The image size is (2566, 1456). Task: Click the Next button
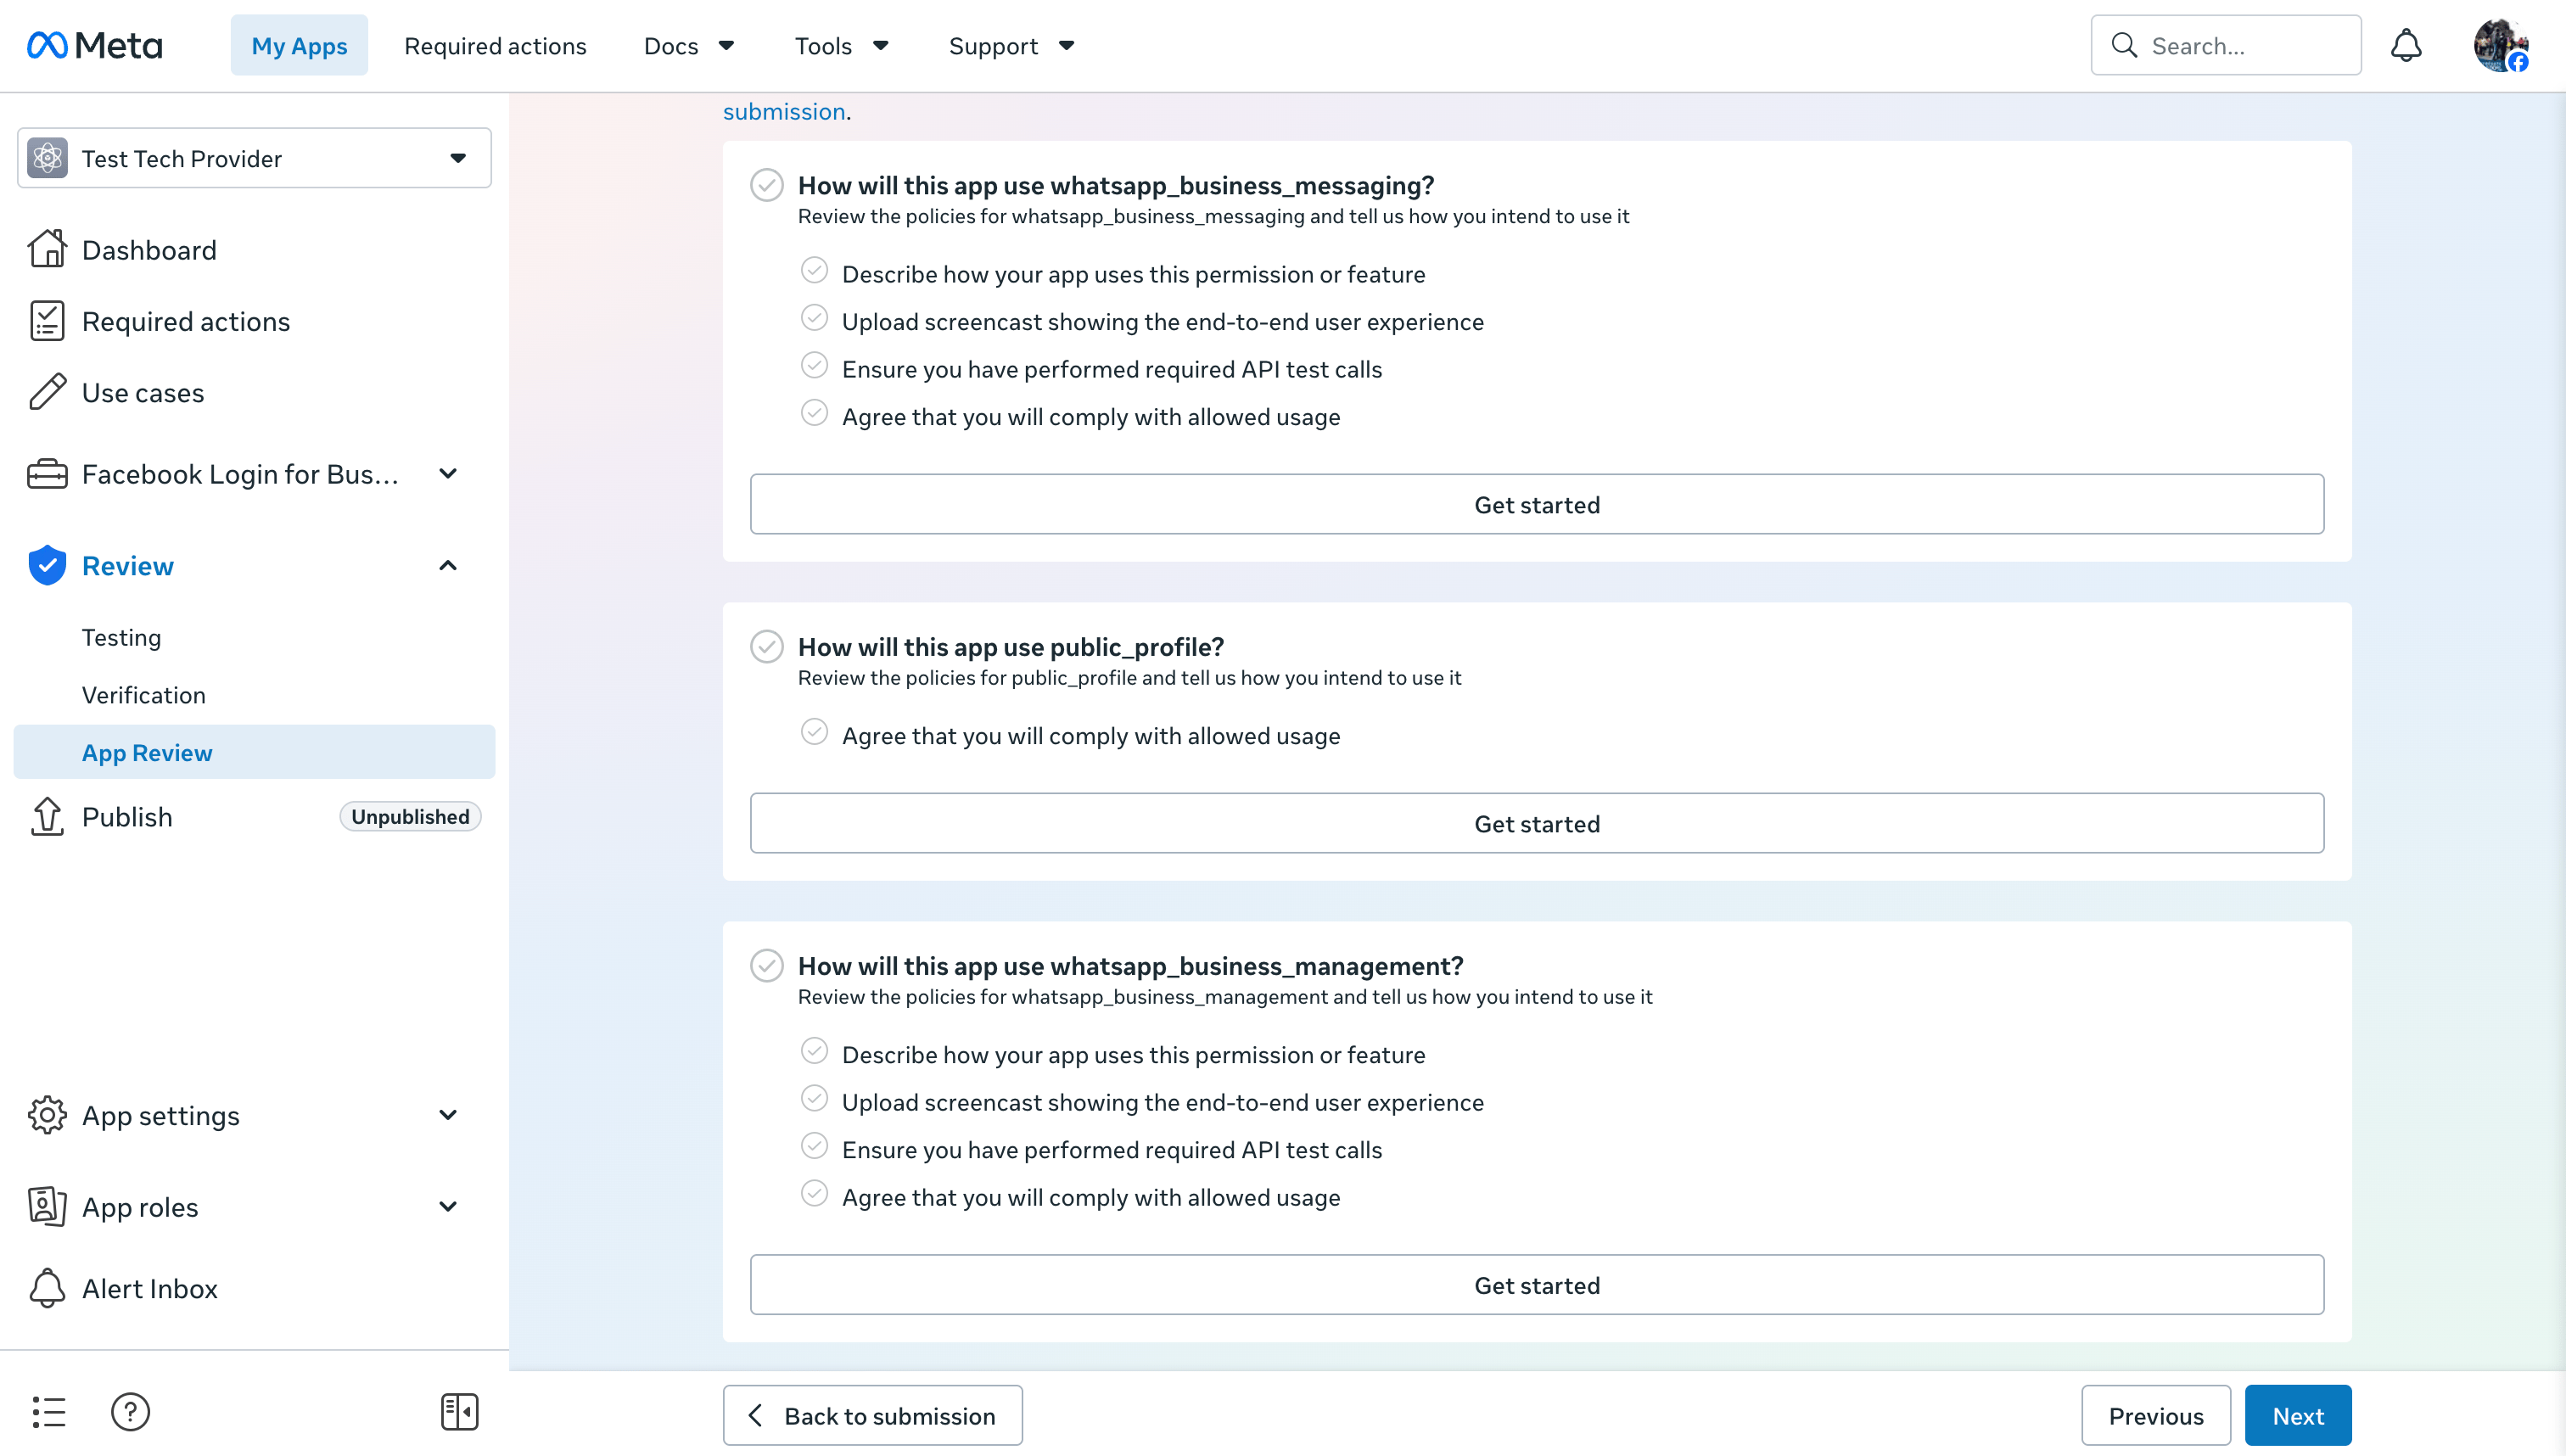coord(2298,1415)
